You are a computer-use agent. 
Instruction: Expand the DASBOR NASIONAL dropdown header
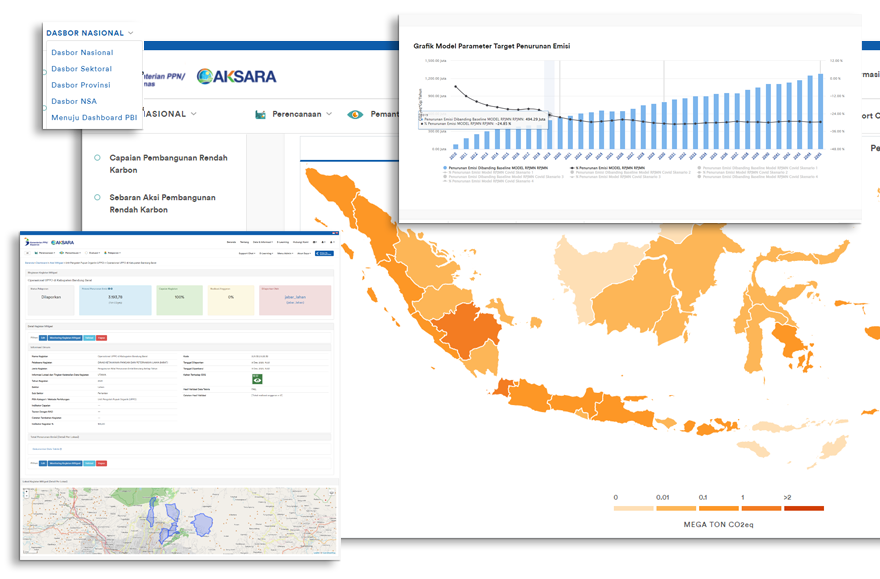(90, 33)
